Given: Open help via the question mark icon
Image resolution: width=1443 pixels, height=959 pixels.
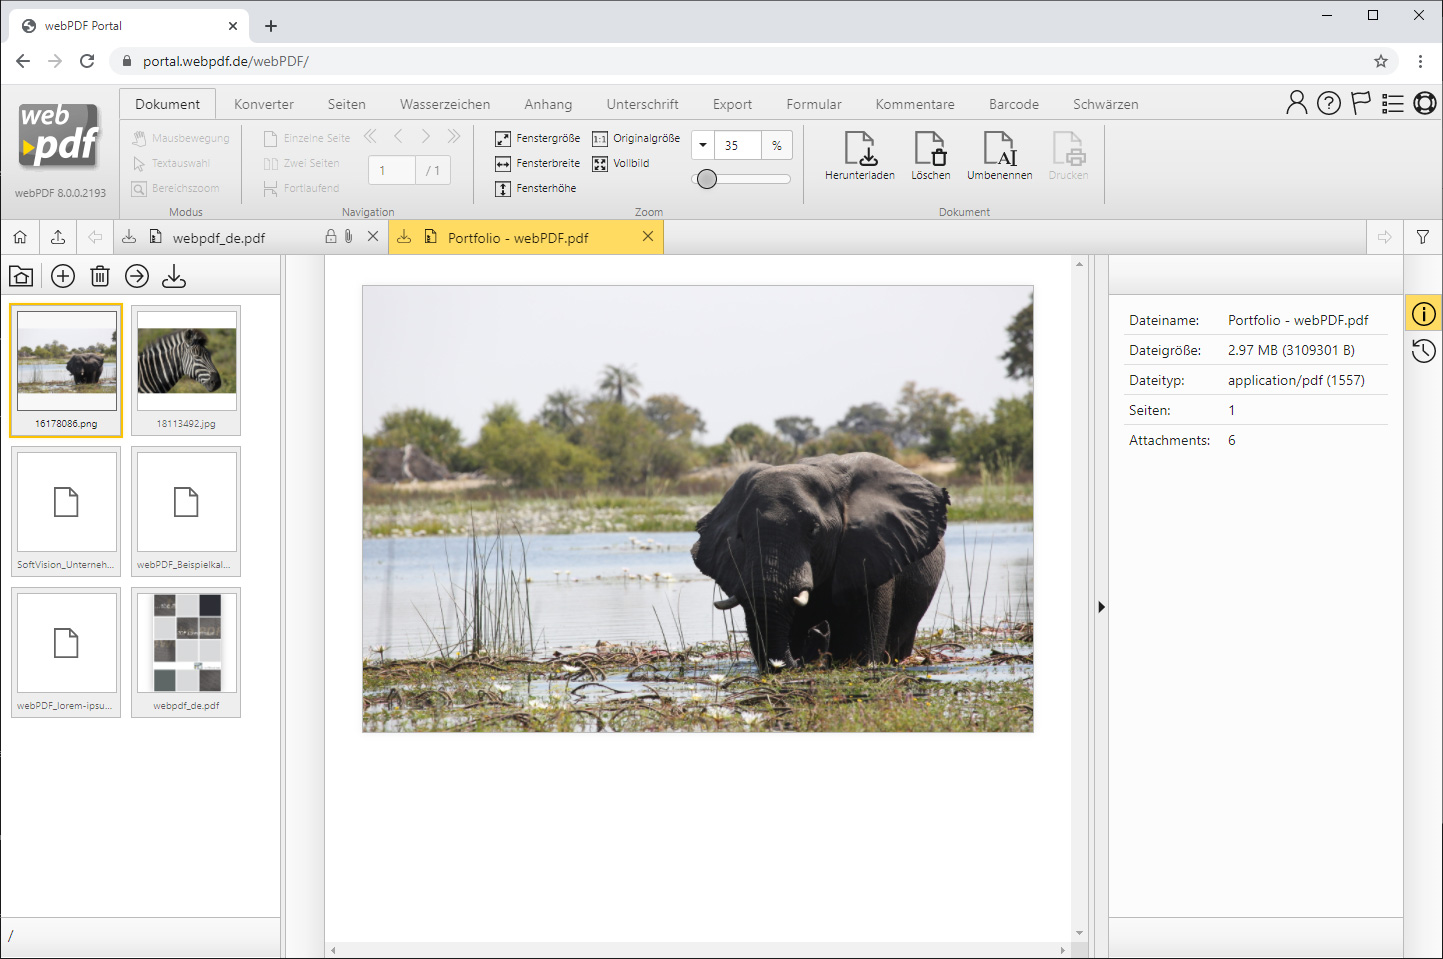Looking at the screenshot, I should (1328, 102).
